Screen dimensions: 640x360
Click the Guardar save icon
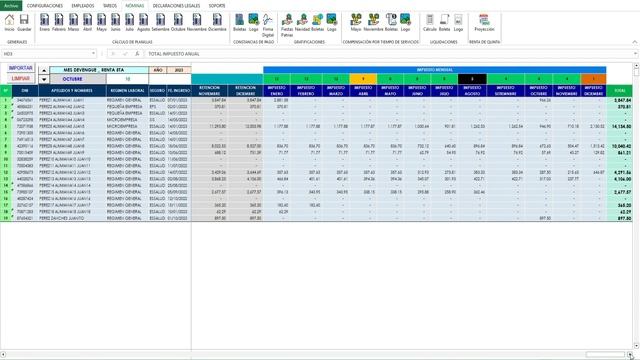(24, 22)
